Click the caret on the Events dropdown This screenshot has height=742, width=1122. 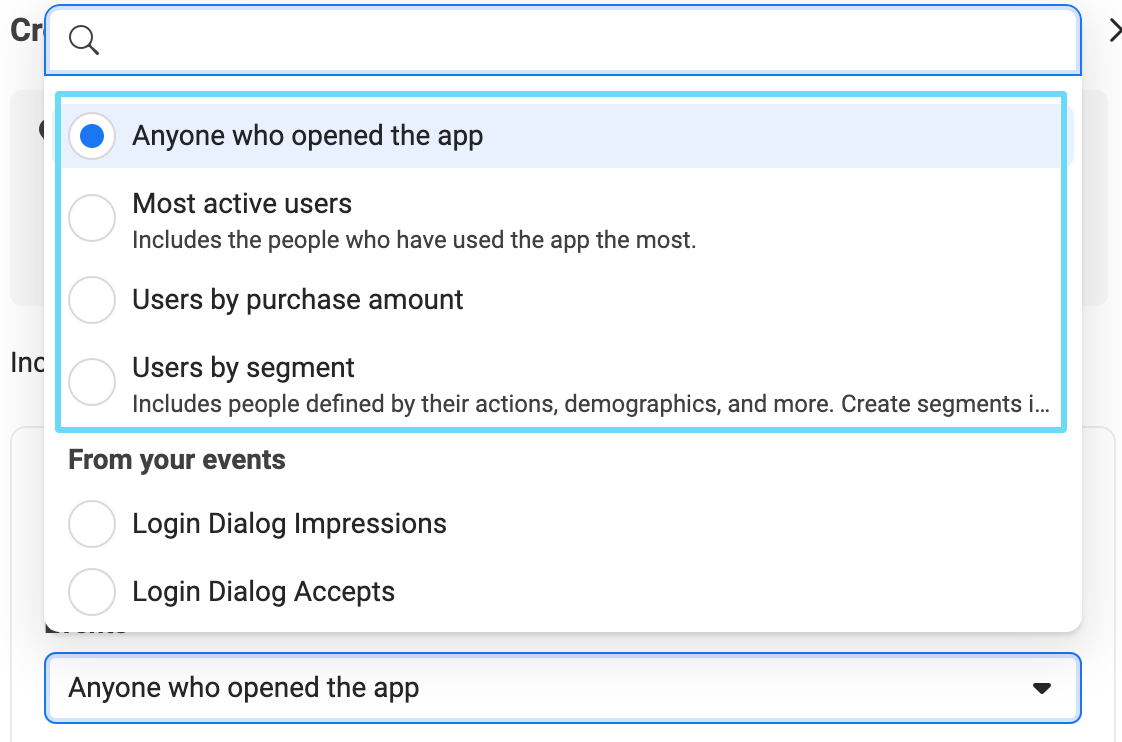coord(1042,688)
